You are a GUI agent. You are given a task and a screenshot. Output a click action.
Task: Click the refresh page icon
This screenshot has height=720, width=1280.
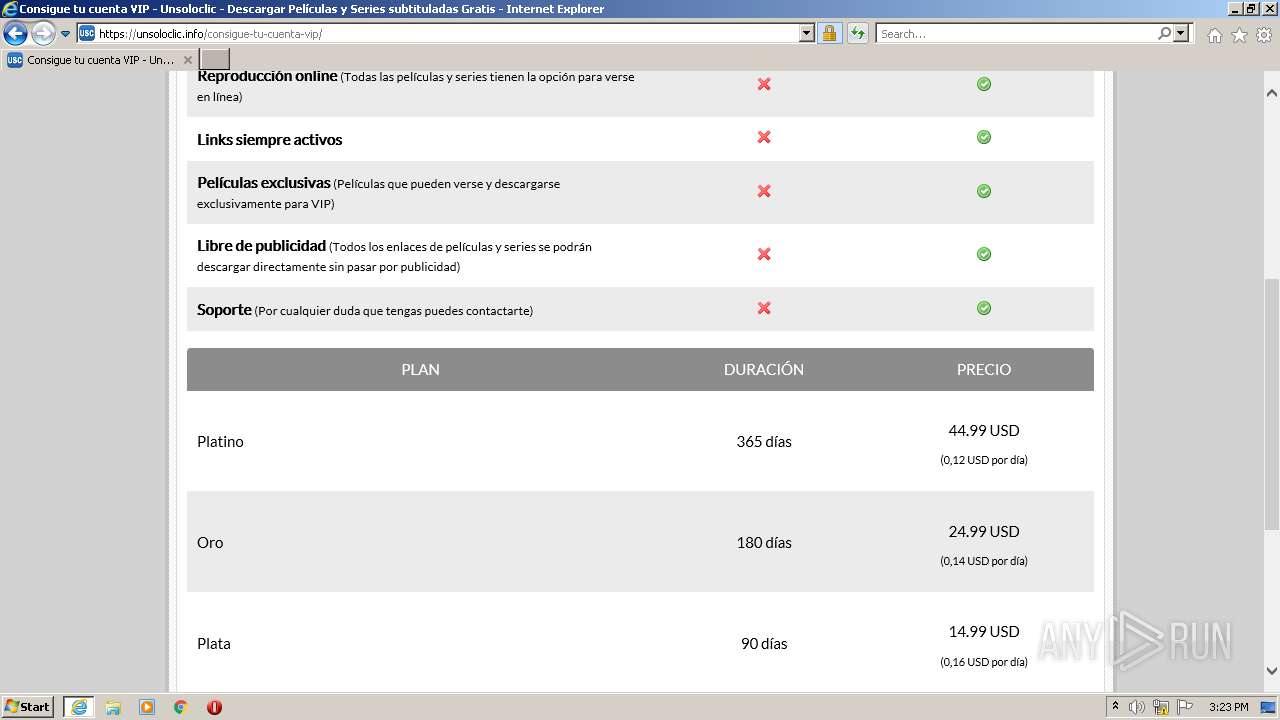click(x=857, y=33)
